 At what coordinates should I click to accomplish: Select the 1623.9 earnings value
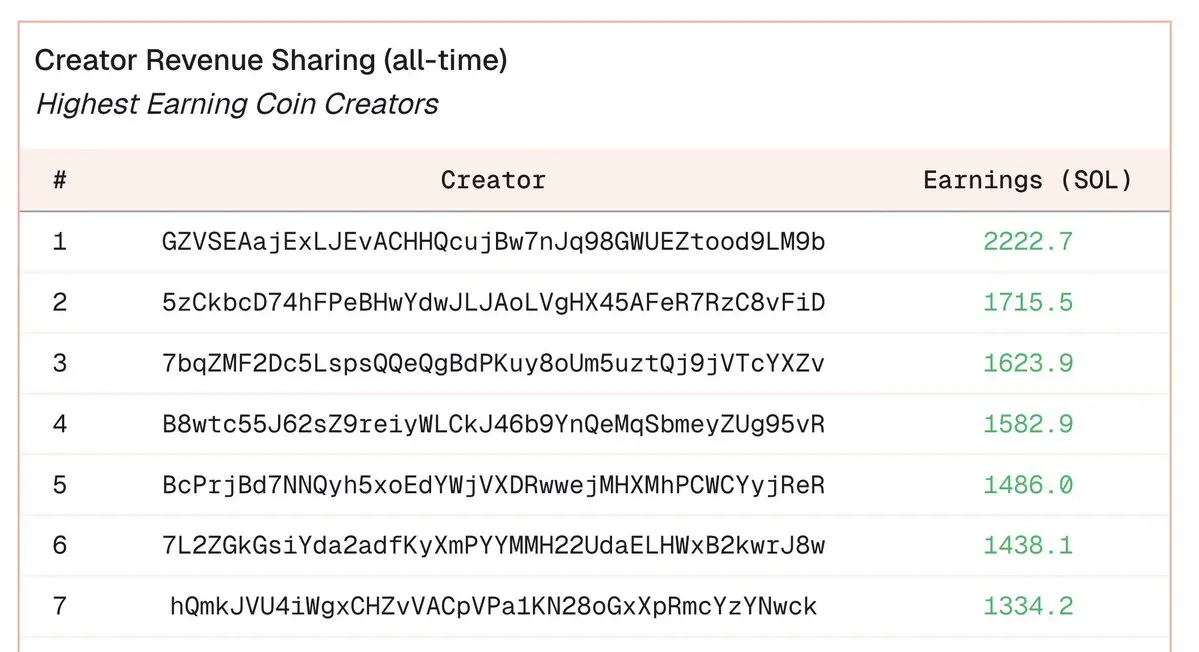[1028, 363]
